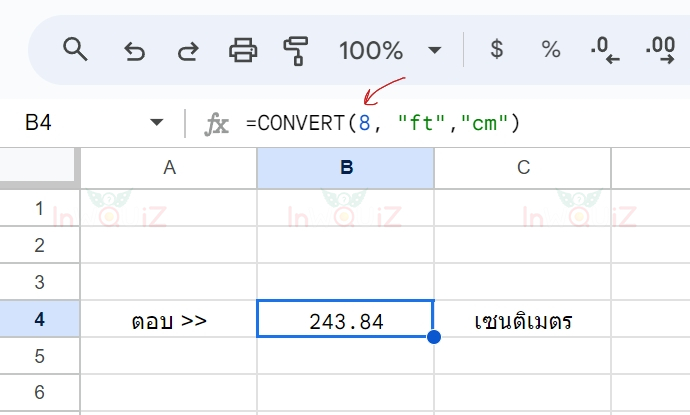Print the spreadsheet

[243, 50]
